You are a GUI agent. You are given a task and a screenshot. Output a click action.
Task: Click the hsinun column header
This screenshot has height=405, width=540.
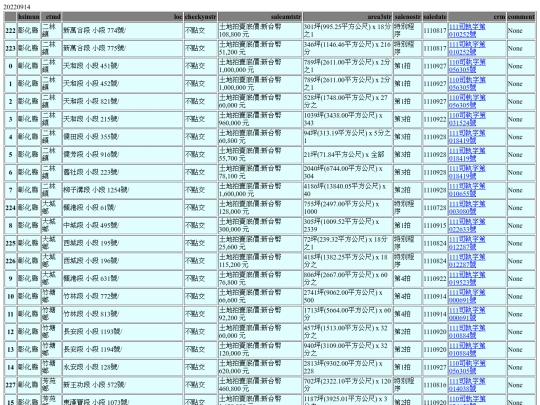pyautogui.click(x=29, y=17)
